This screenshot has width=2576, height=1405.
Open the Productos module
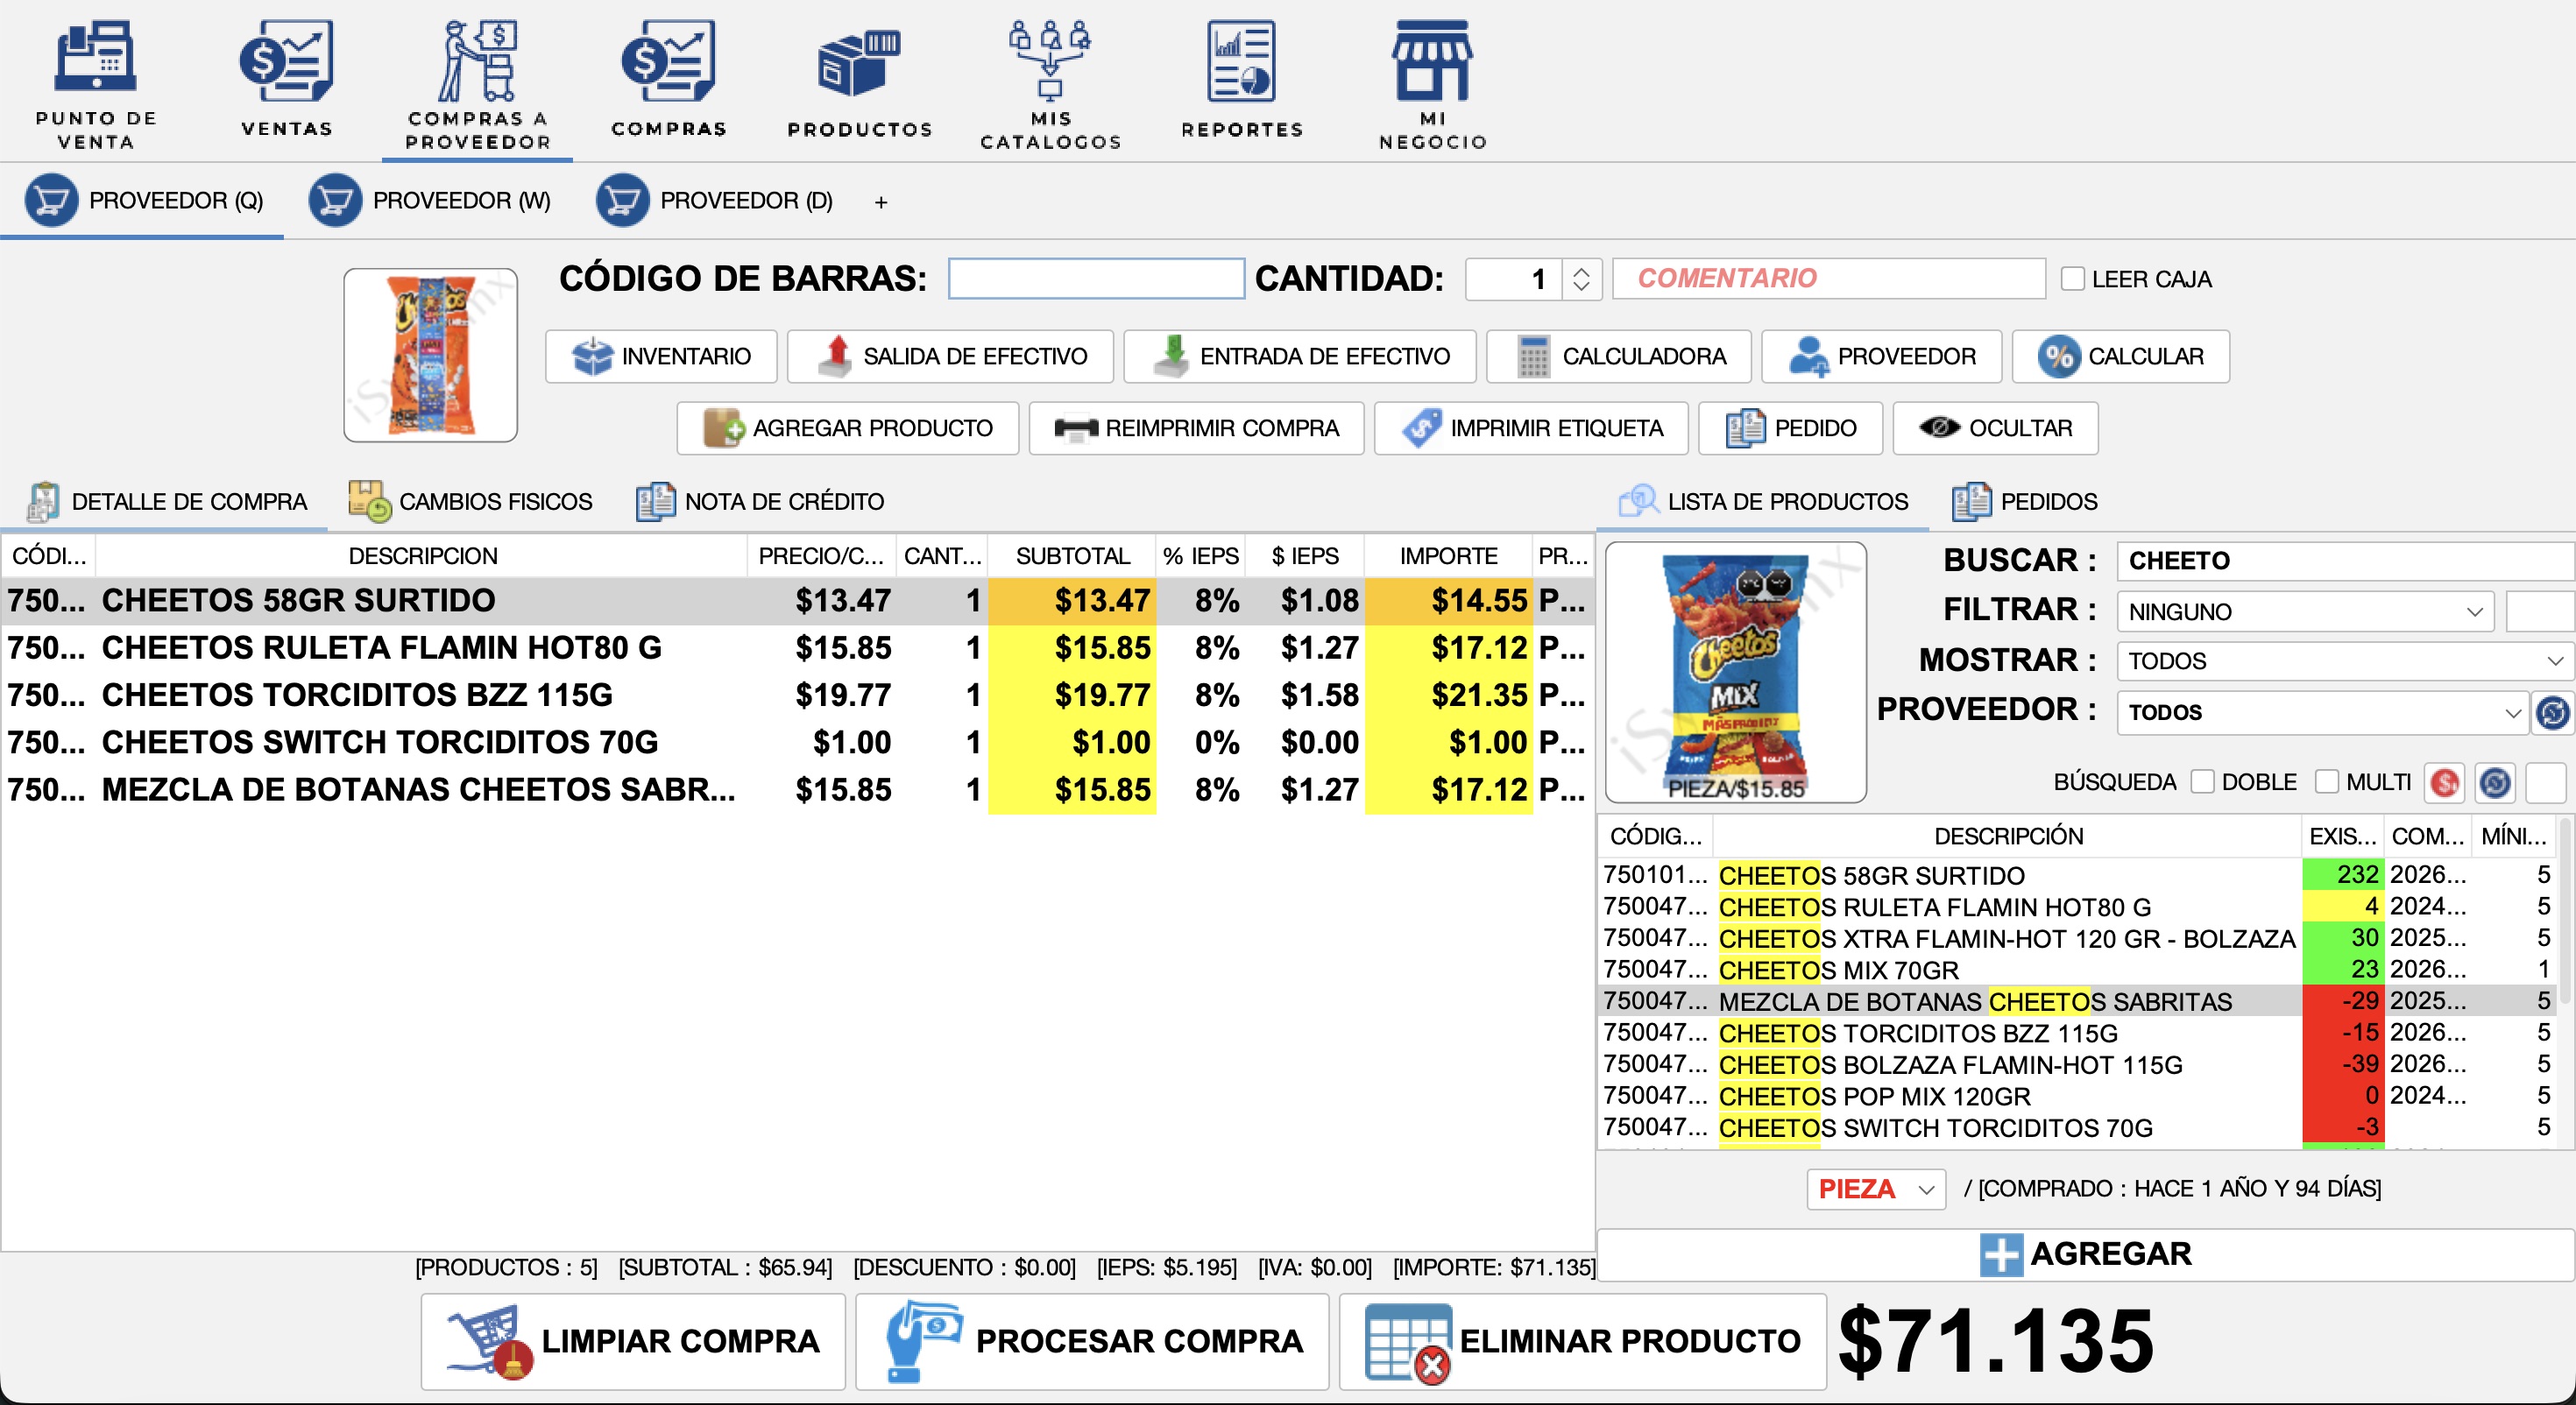tap(860, 83)
